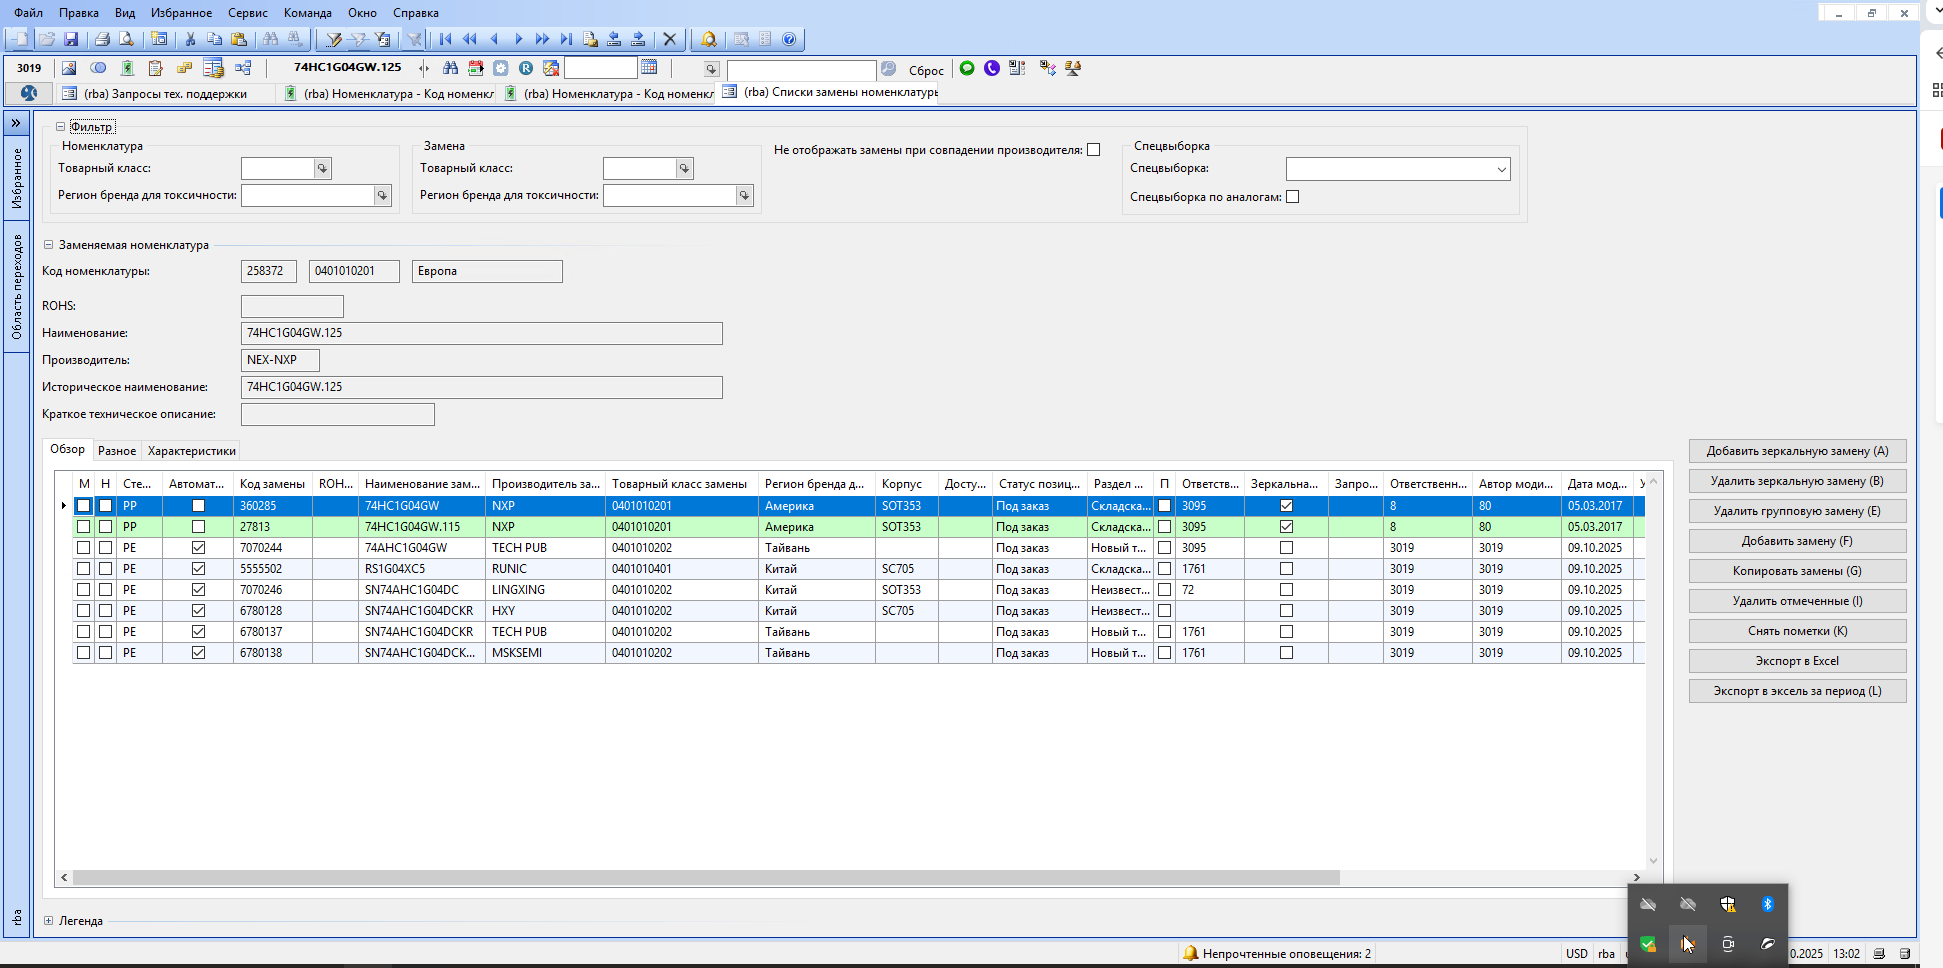The width and height of the screenshot is (1943, 968).
Task: Click the 'Экспорт в Excel' button
Action: (1797, 661)
